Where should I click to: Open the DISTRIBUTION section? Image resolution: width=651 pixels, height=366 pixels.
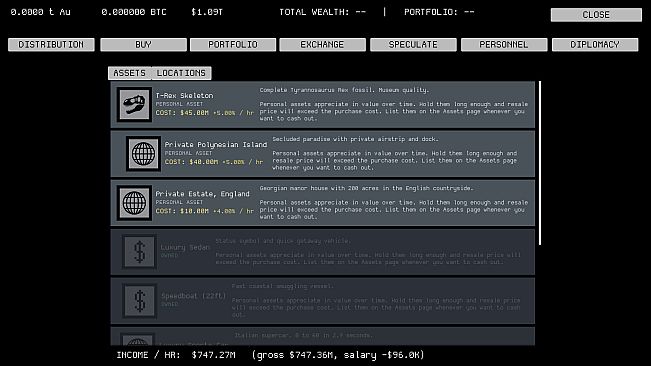point(51,44)
